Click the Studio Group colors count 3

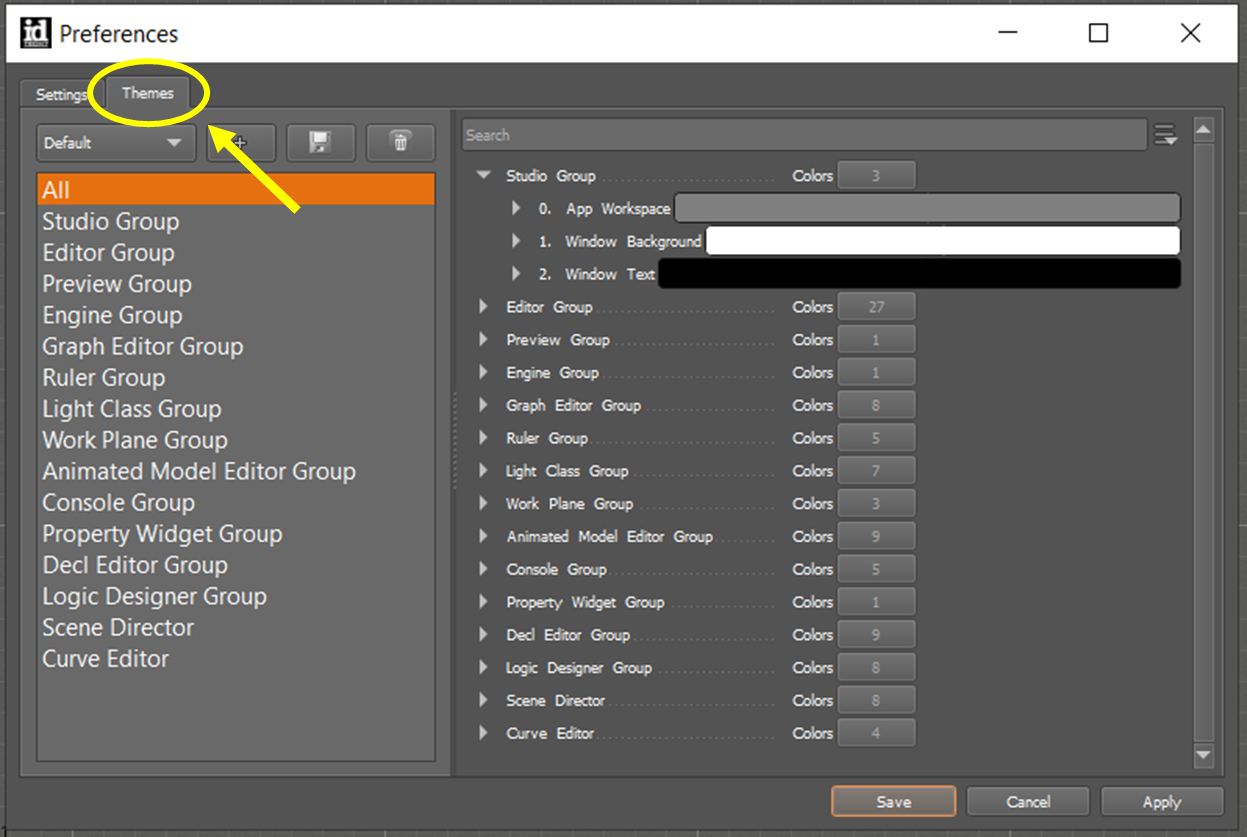tap(876, 175)
